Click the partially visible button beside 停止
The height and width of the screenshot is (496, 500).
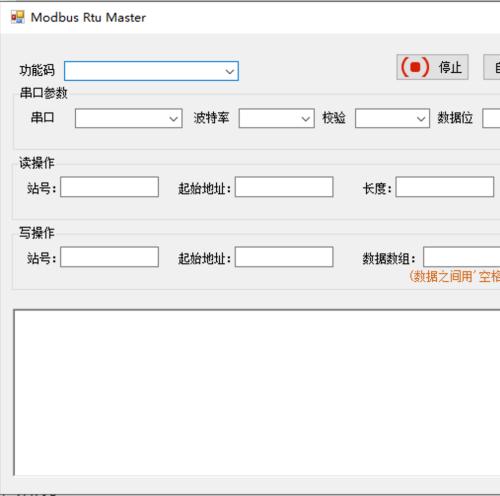[x=492, y=67]
